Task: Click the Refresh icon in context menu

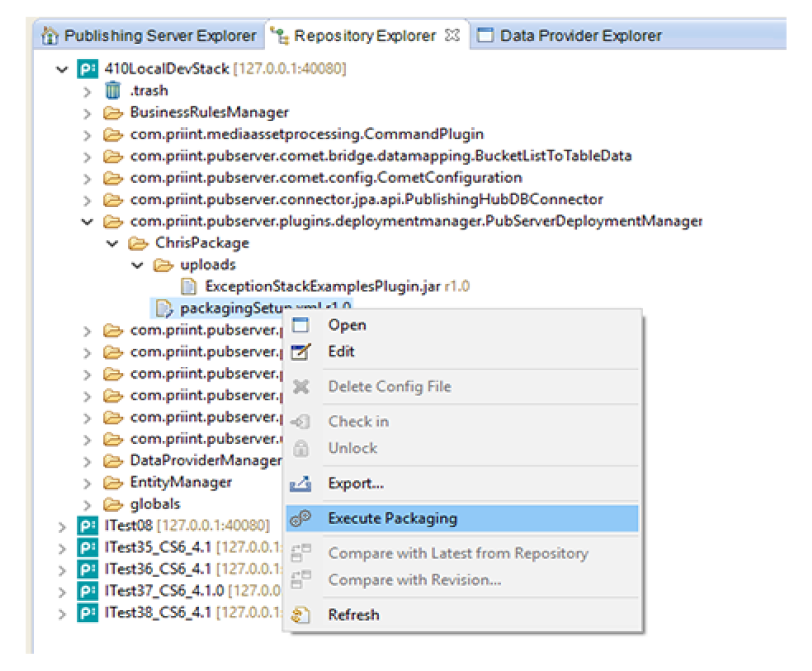Action: (x=300, y=615)
